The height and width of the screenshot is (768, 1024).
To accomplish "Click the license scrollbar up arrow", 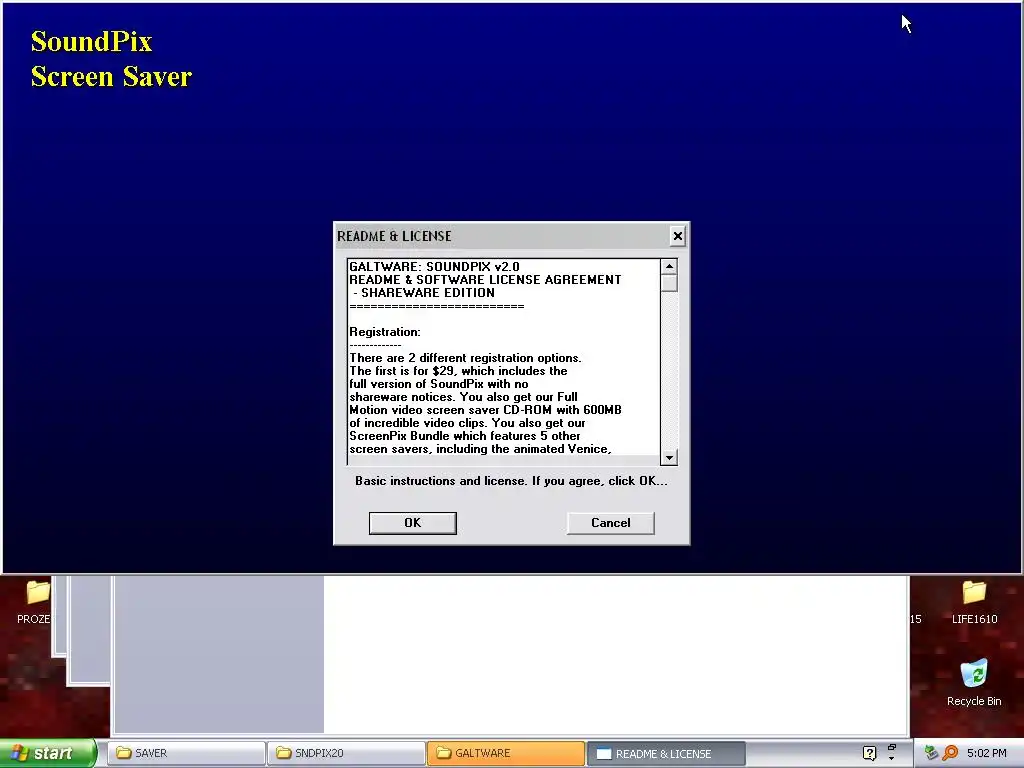I will point(669,266).
